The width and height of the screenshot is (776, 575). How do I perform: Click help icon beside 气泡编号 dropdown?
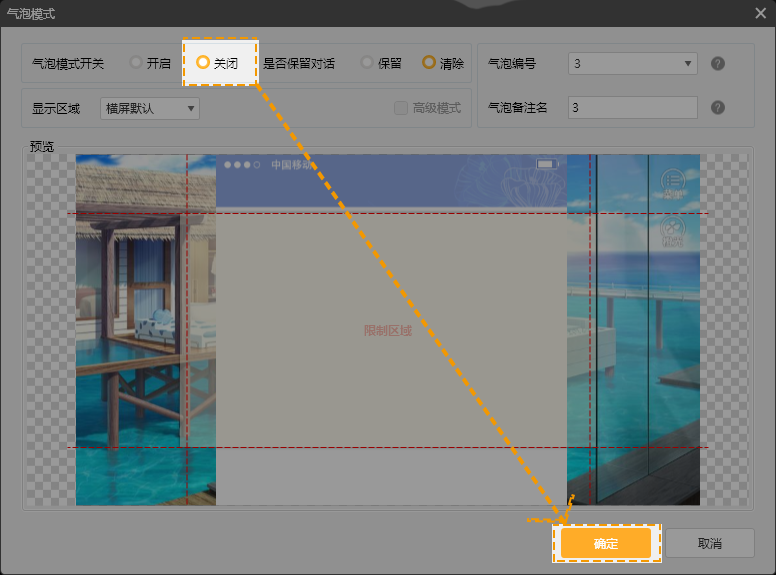click(717, 64)
